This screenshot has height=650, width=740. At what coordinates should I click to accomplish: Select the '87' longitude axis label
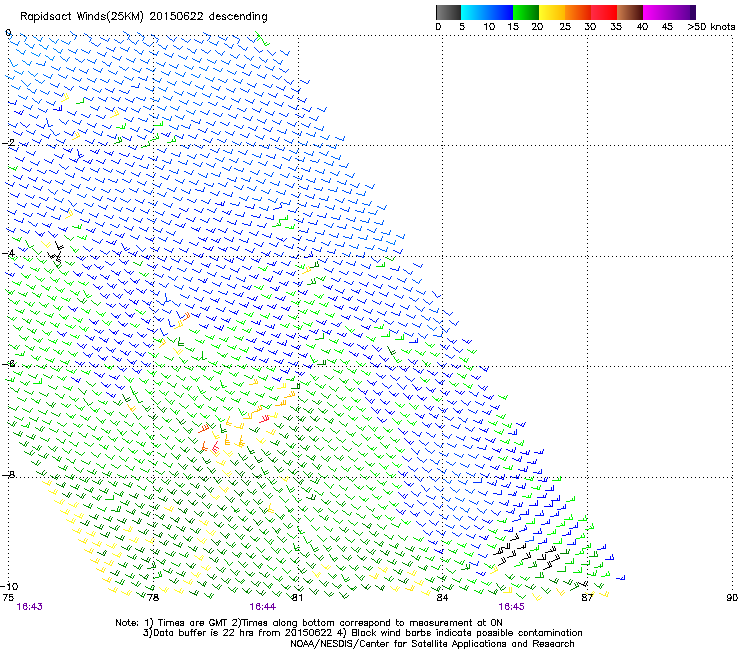coord(587,598)
